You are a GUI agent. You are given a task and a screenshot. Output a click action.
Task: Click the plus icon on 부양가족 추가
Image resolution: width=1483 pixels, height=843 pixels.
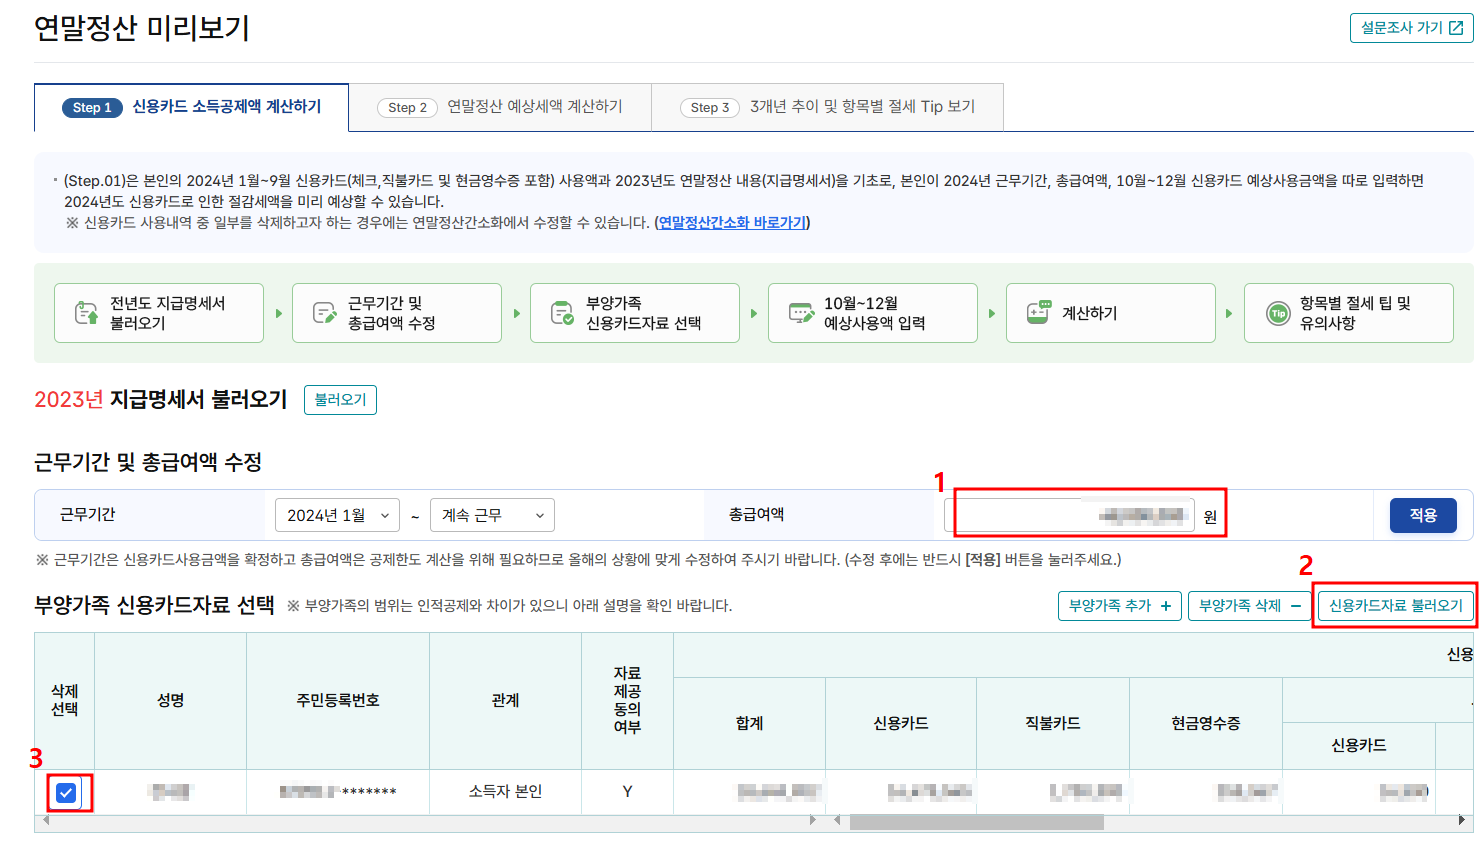click(x=1164, y=605)
